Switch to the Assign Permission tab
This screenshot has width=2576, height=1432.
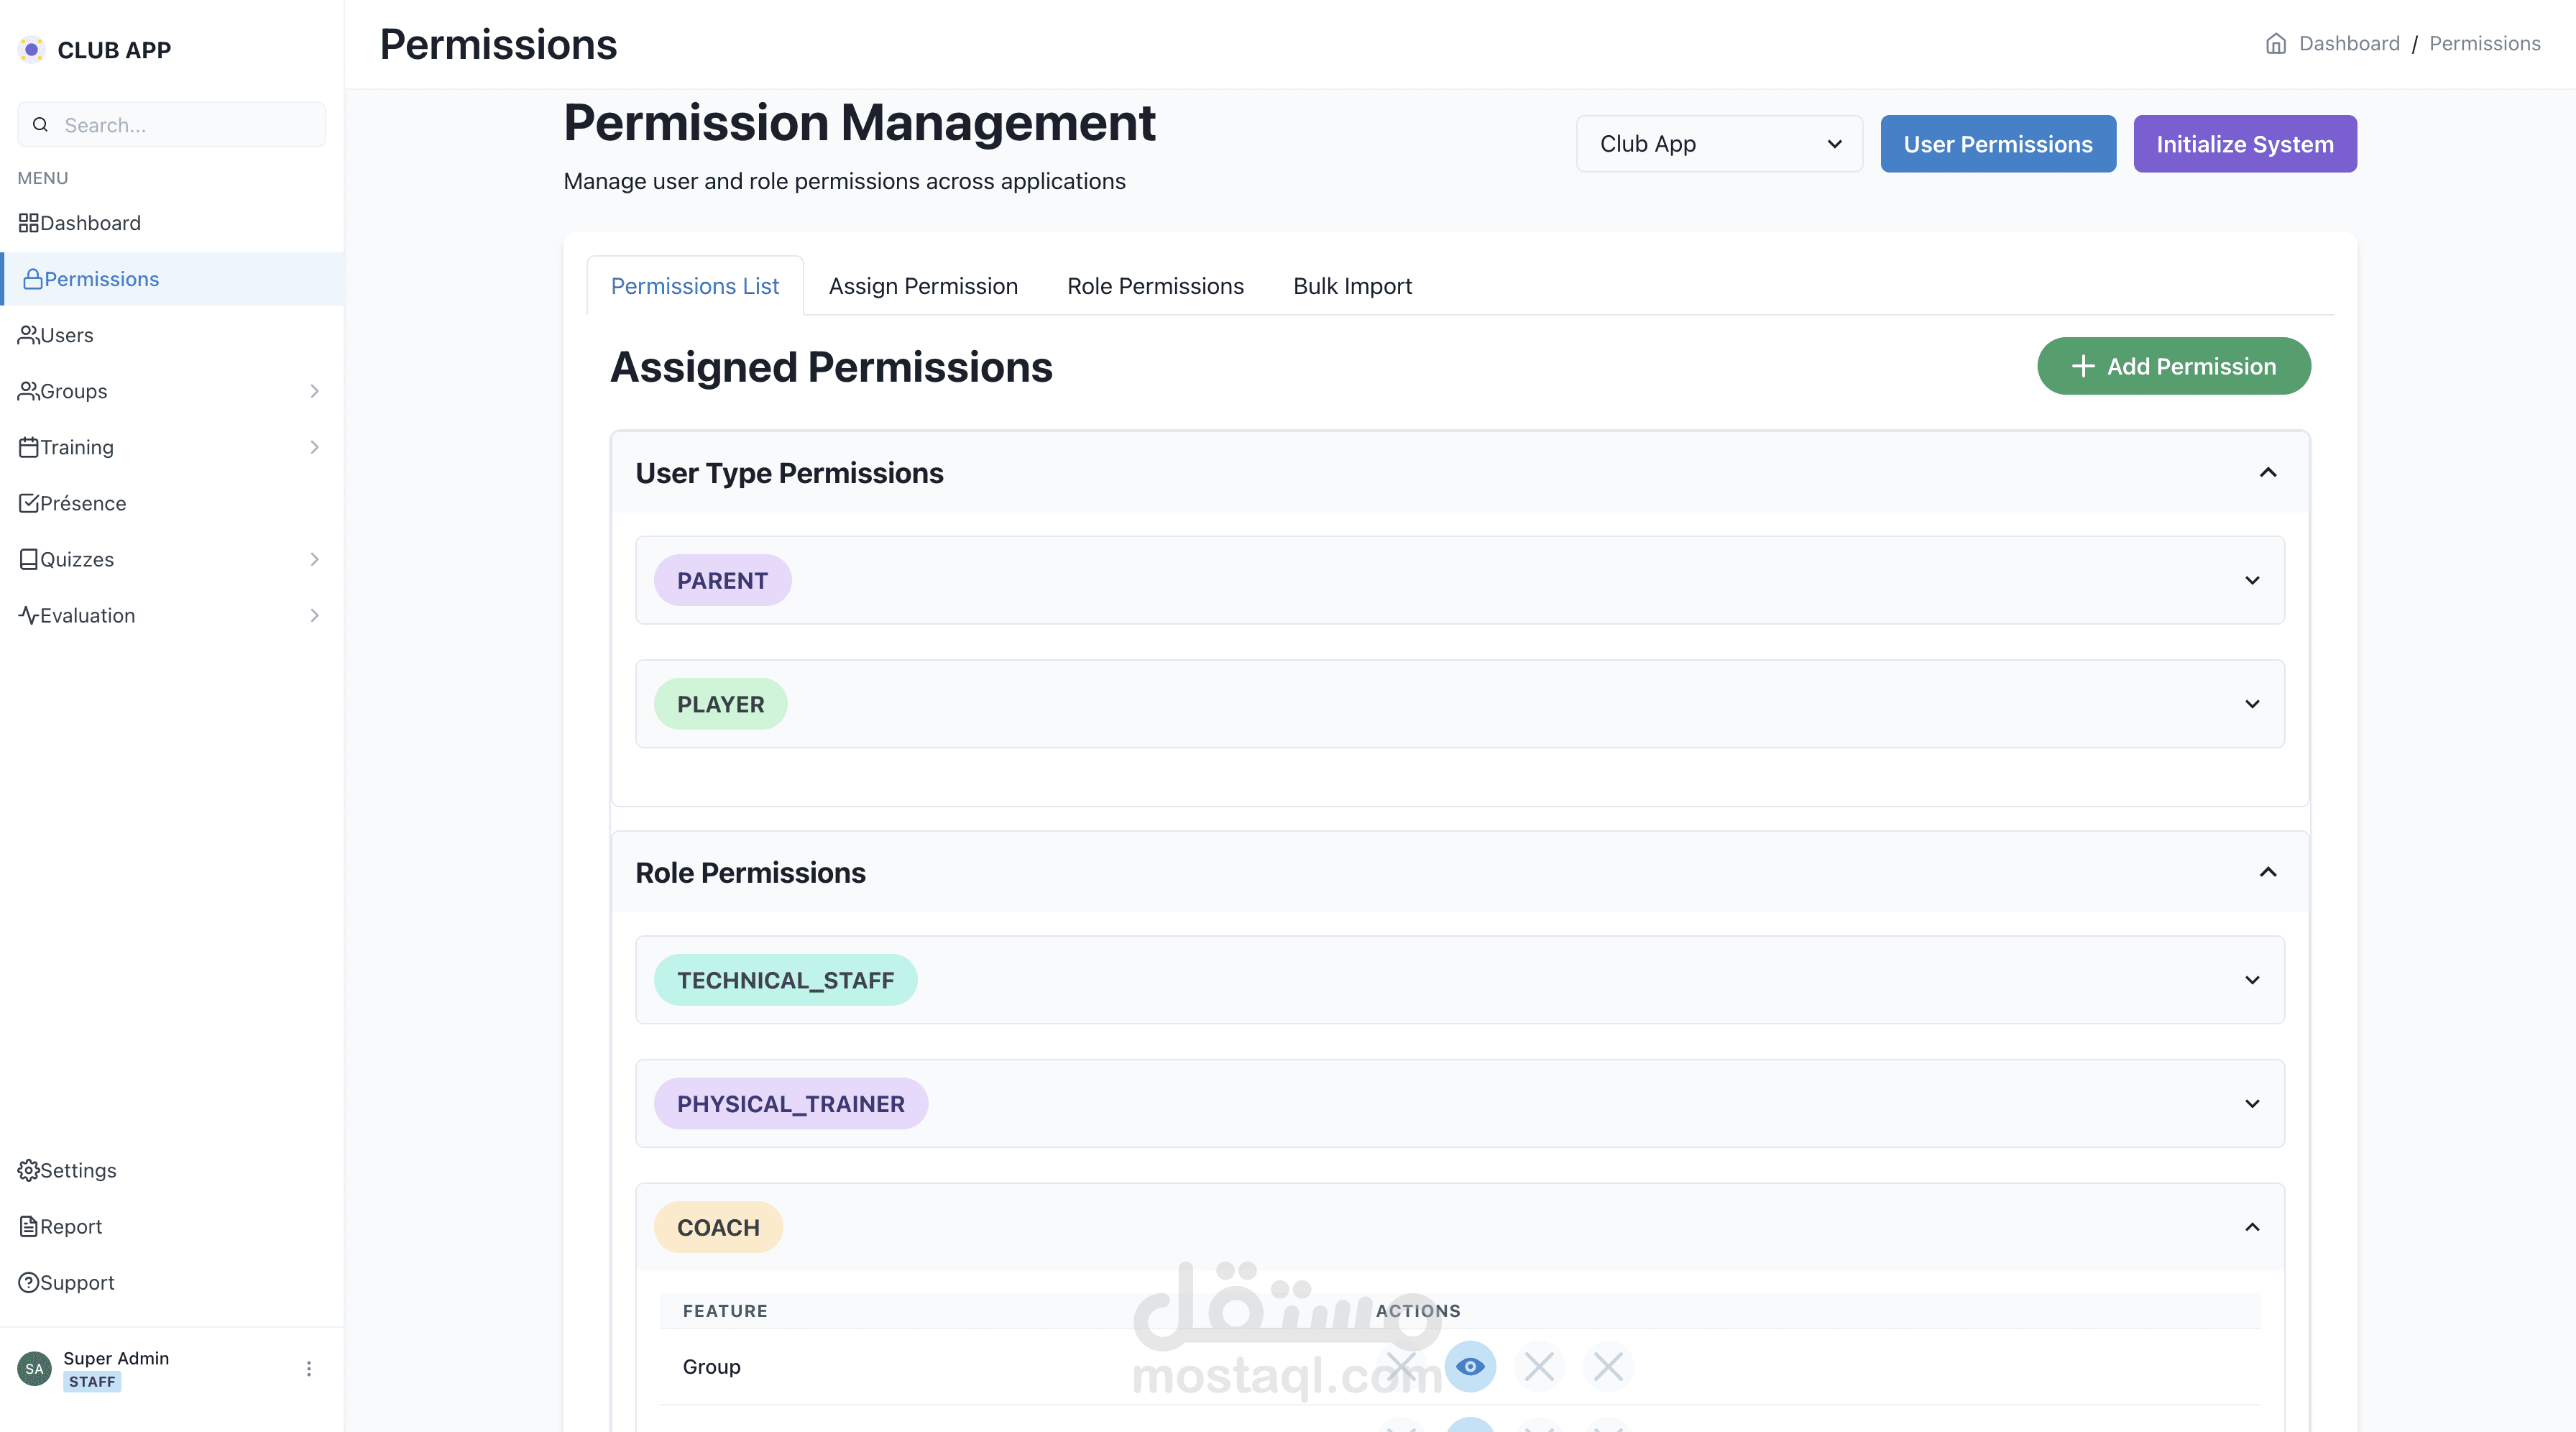(923, 286)
